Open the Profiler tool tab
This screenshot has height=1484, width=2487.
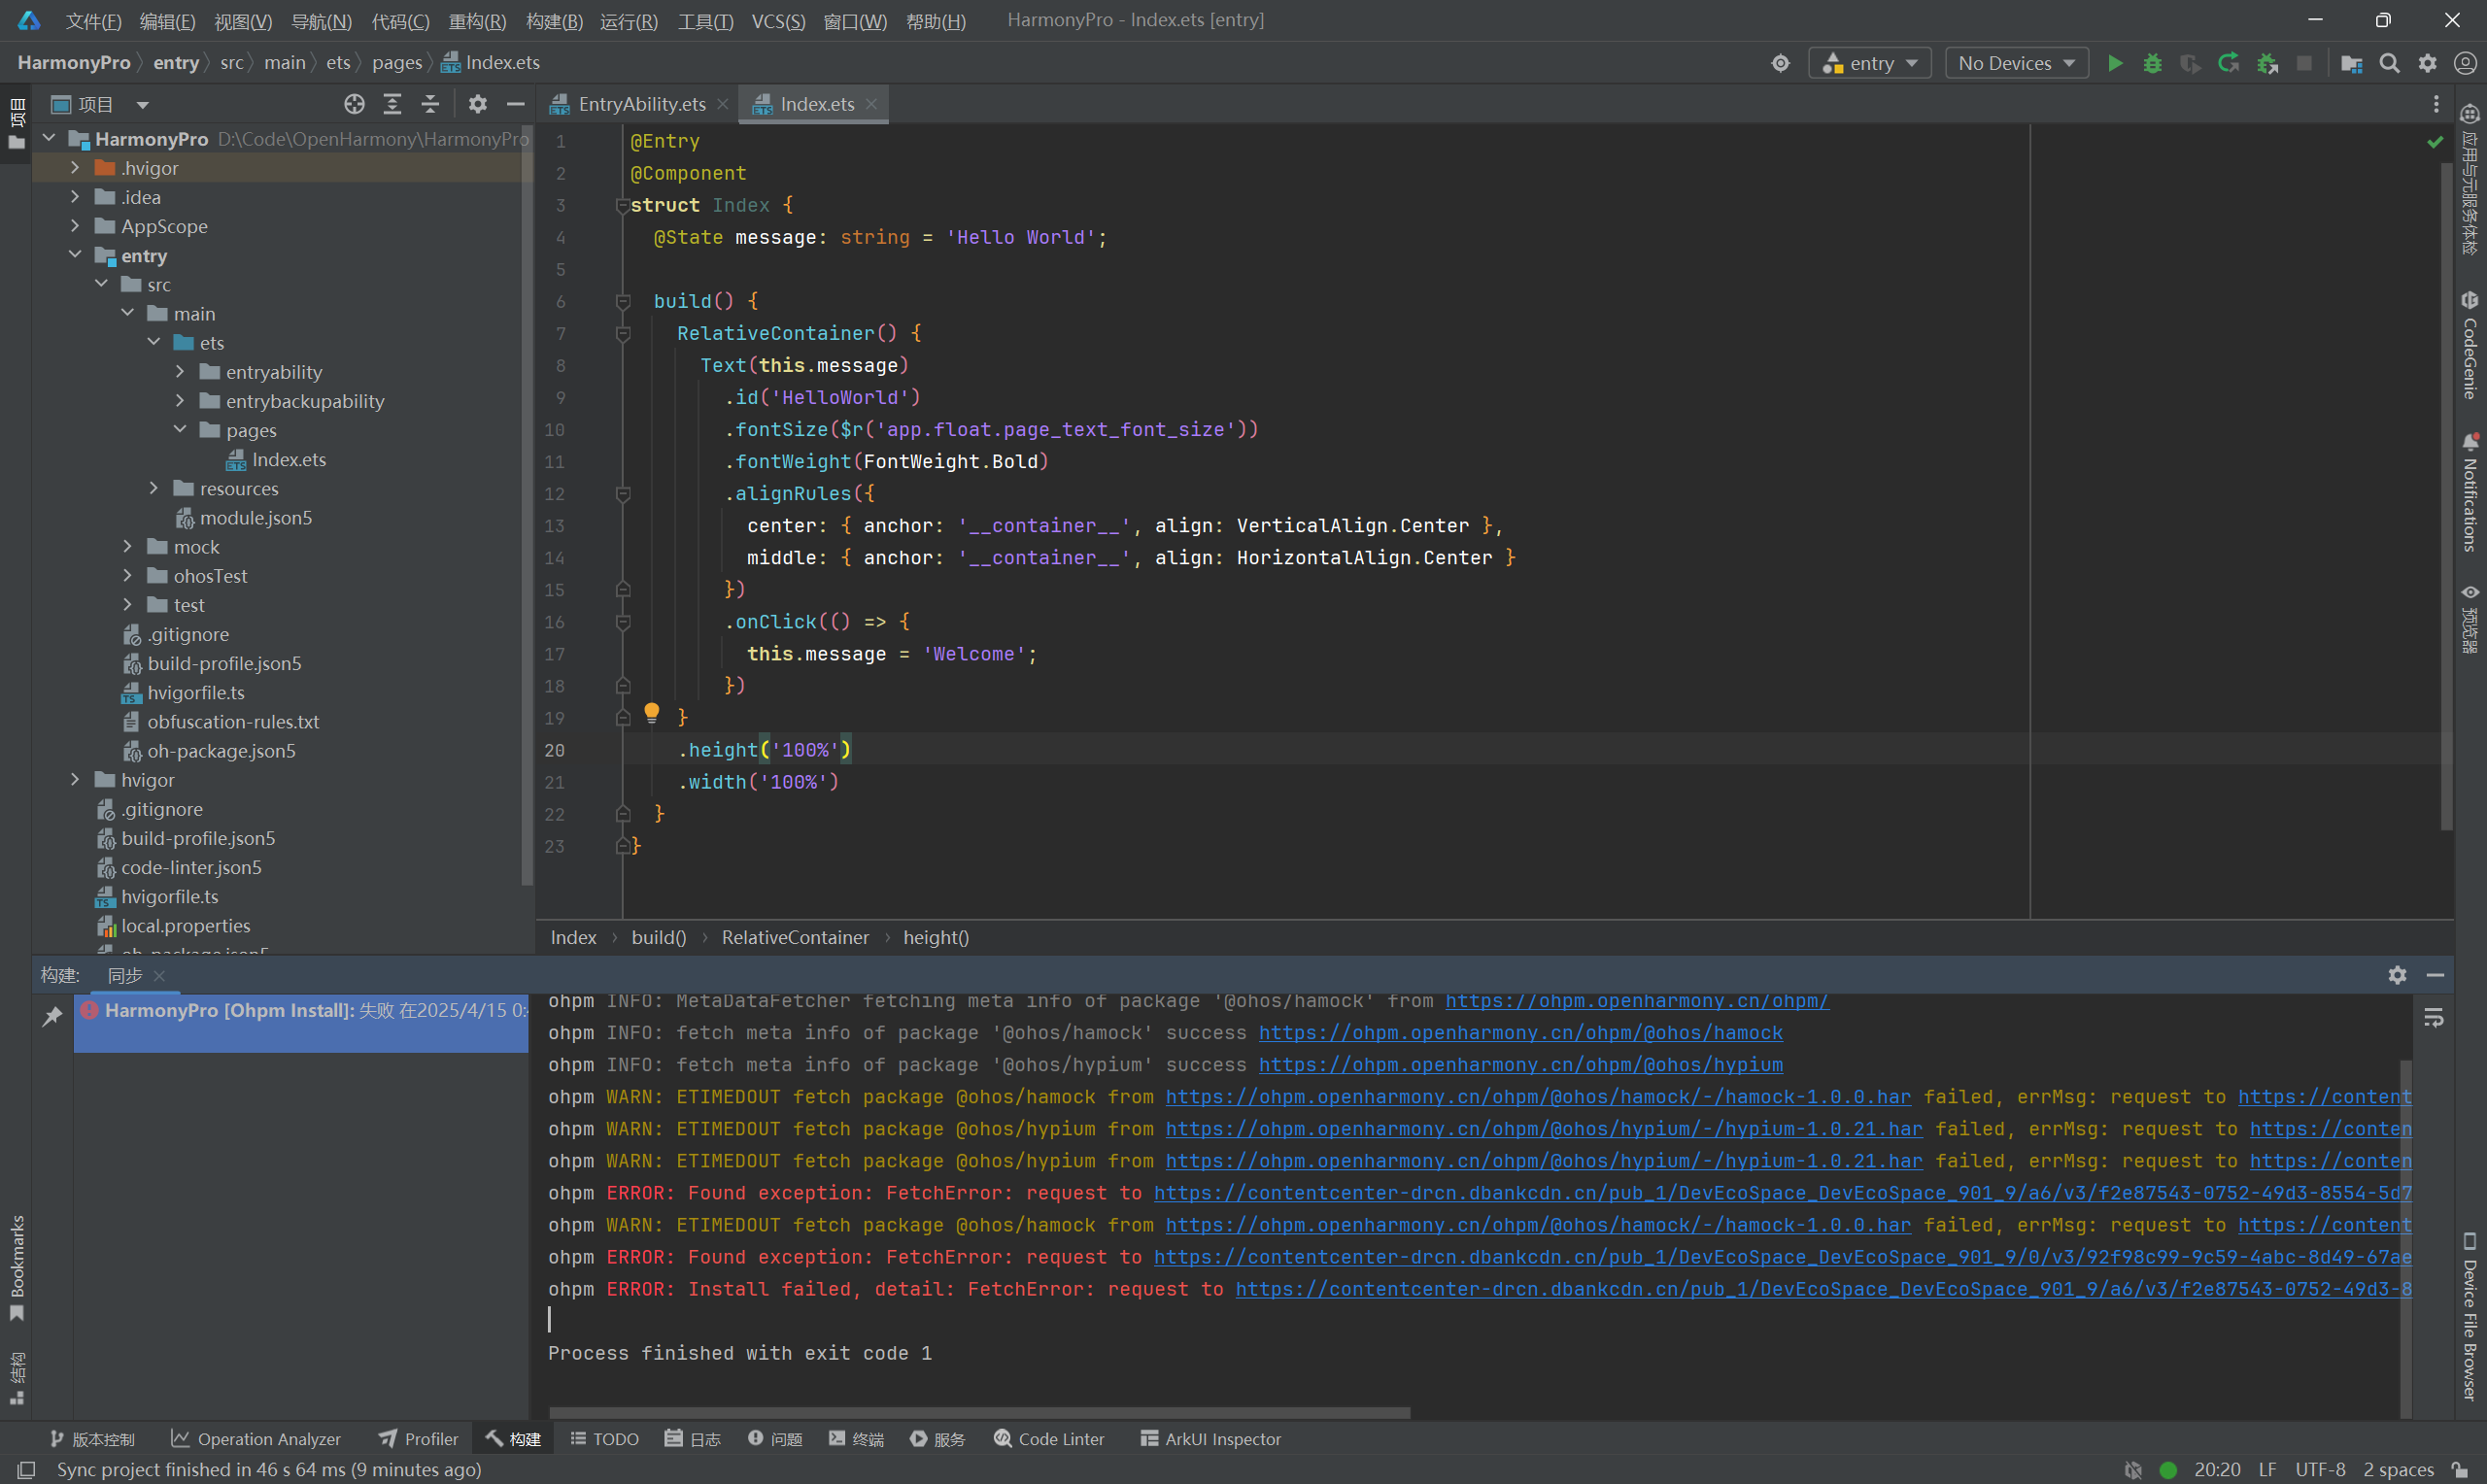[418, 1439]
